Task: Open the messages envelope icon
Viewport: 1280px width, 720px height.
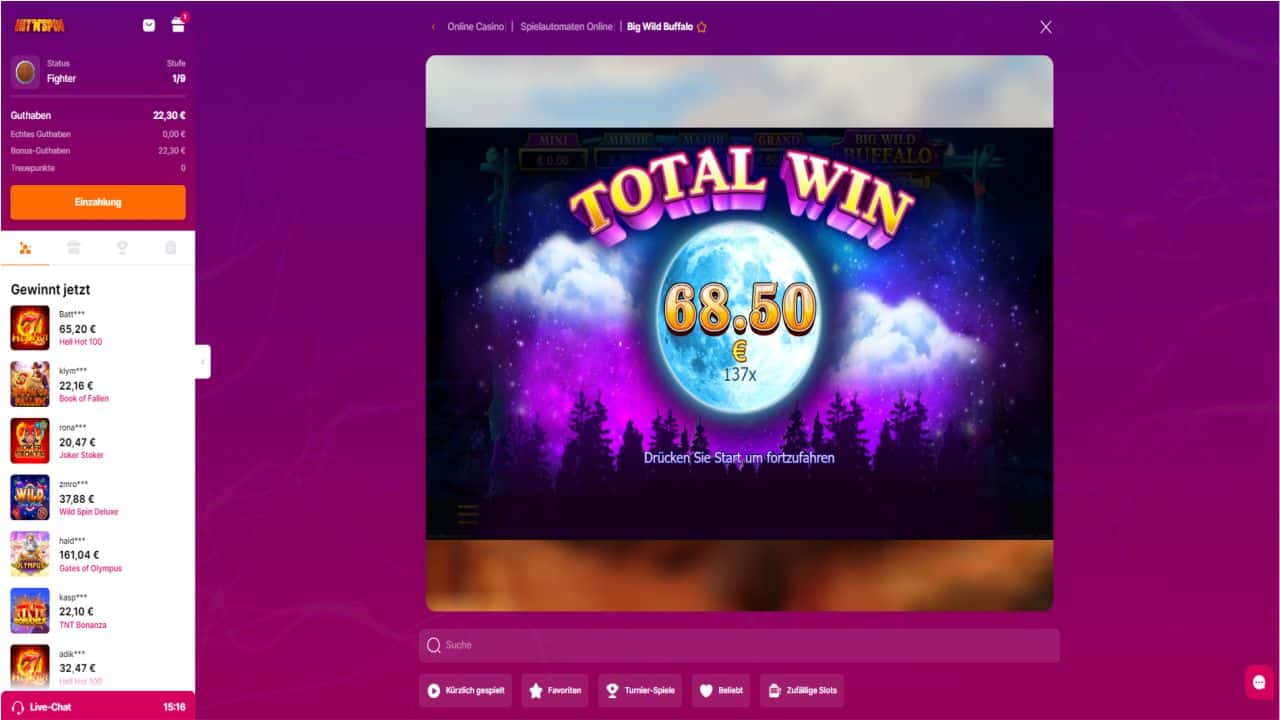Action: tap(149, 25)
